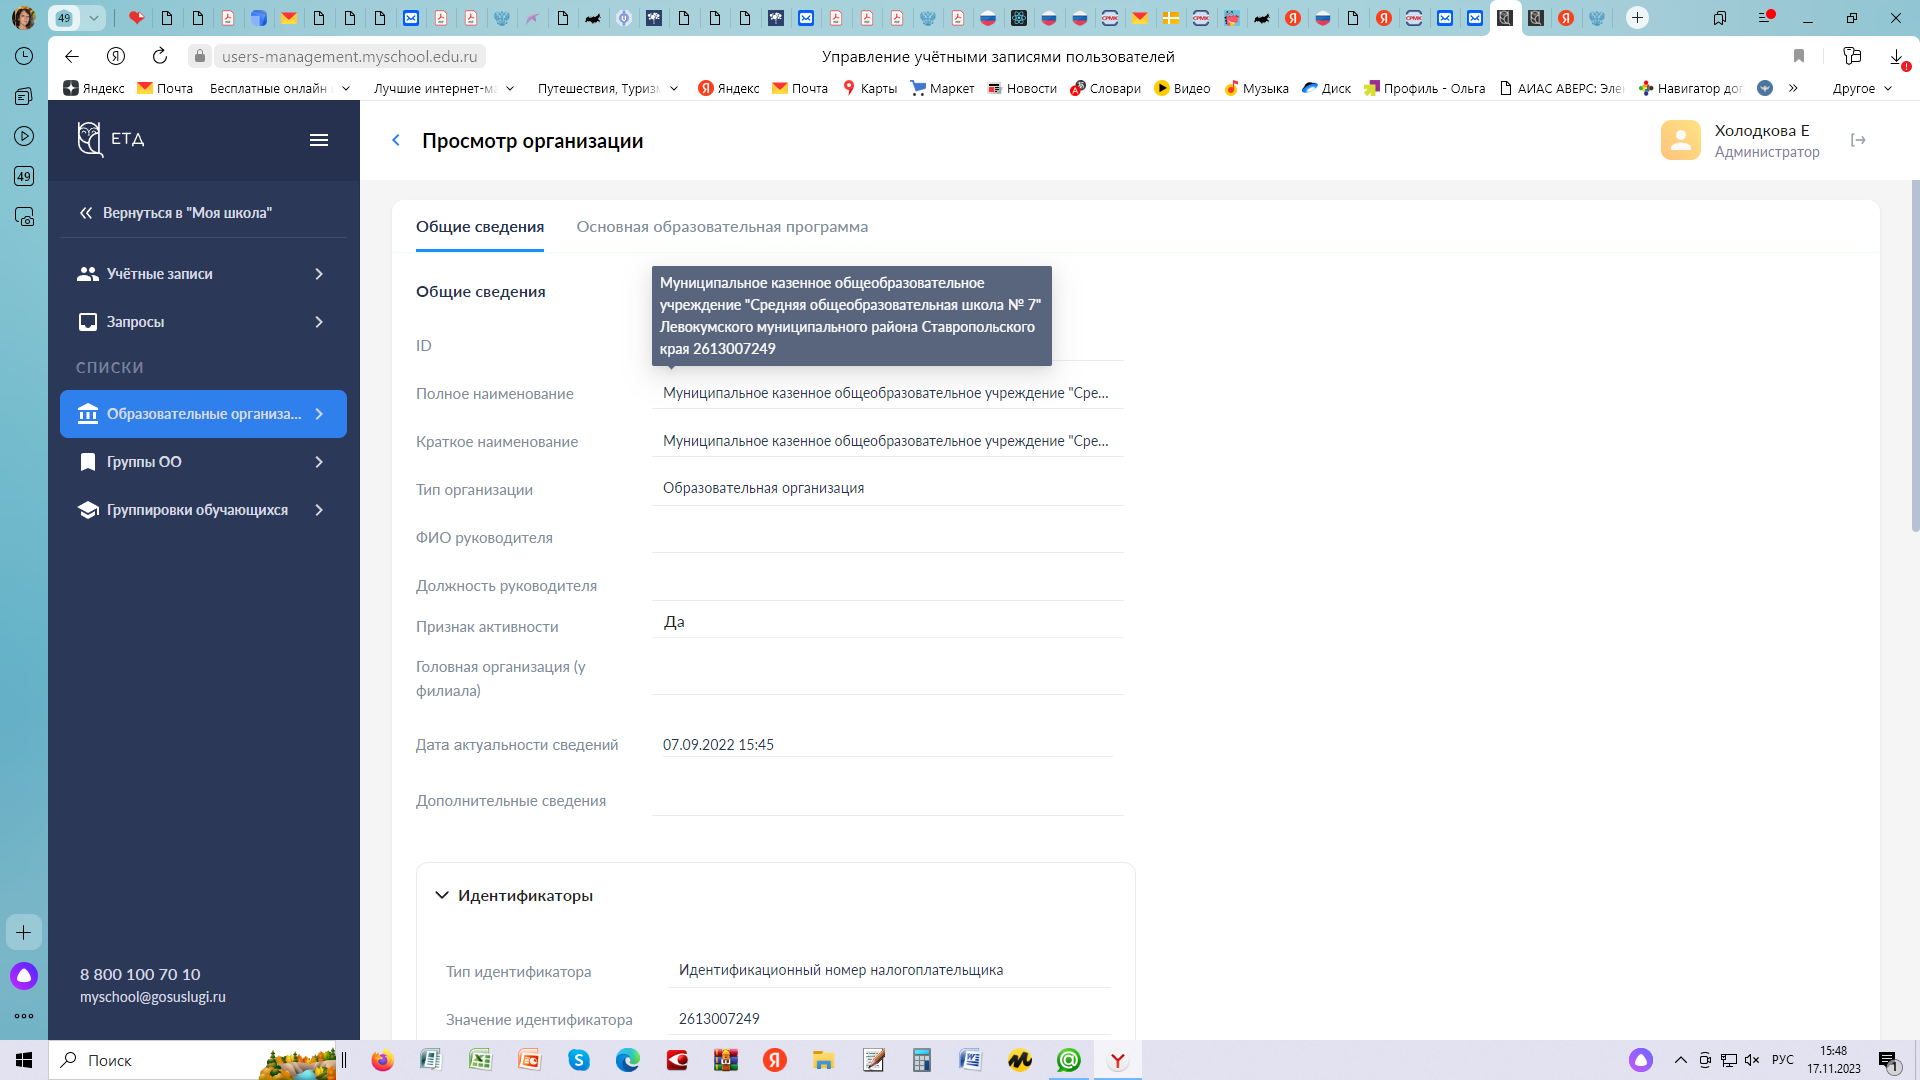1920x1080 pixels.
Task: Go back using the blue arrow beside Просмотр организации
Action: pyautogui.click(x=396, y=140)
